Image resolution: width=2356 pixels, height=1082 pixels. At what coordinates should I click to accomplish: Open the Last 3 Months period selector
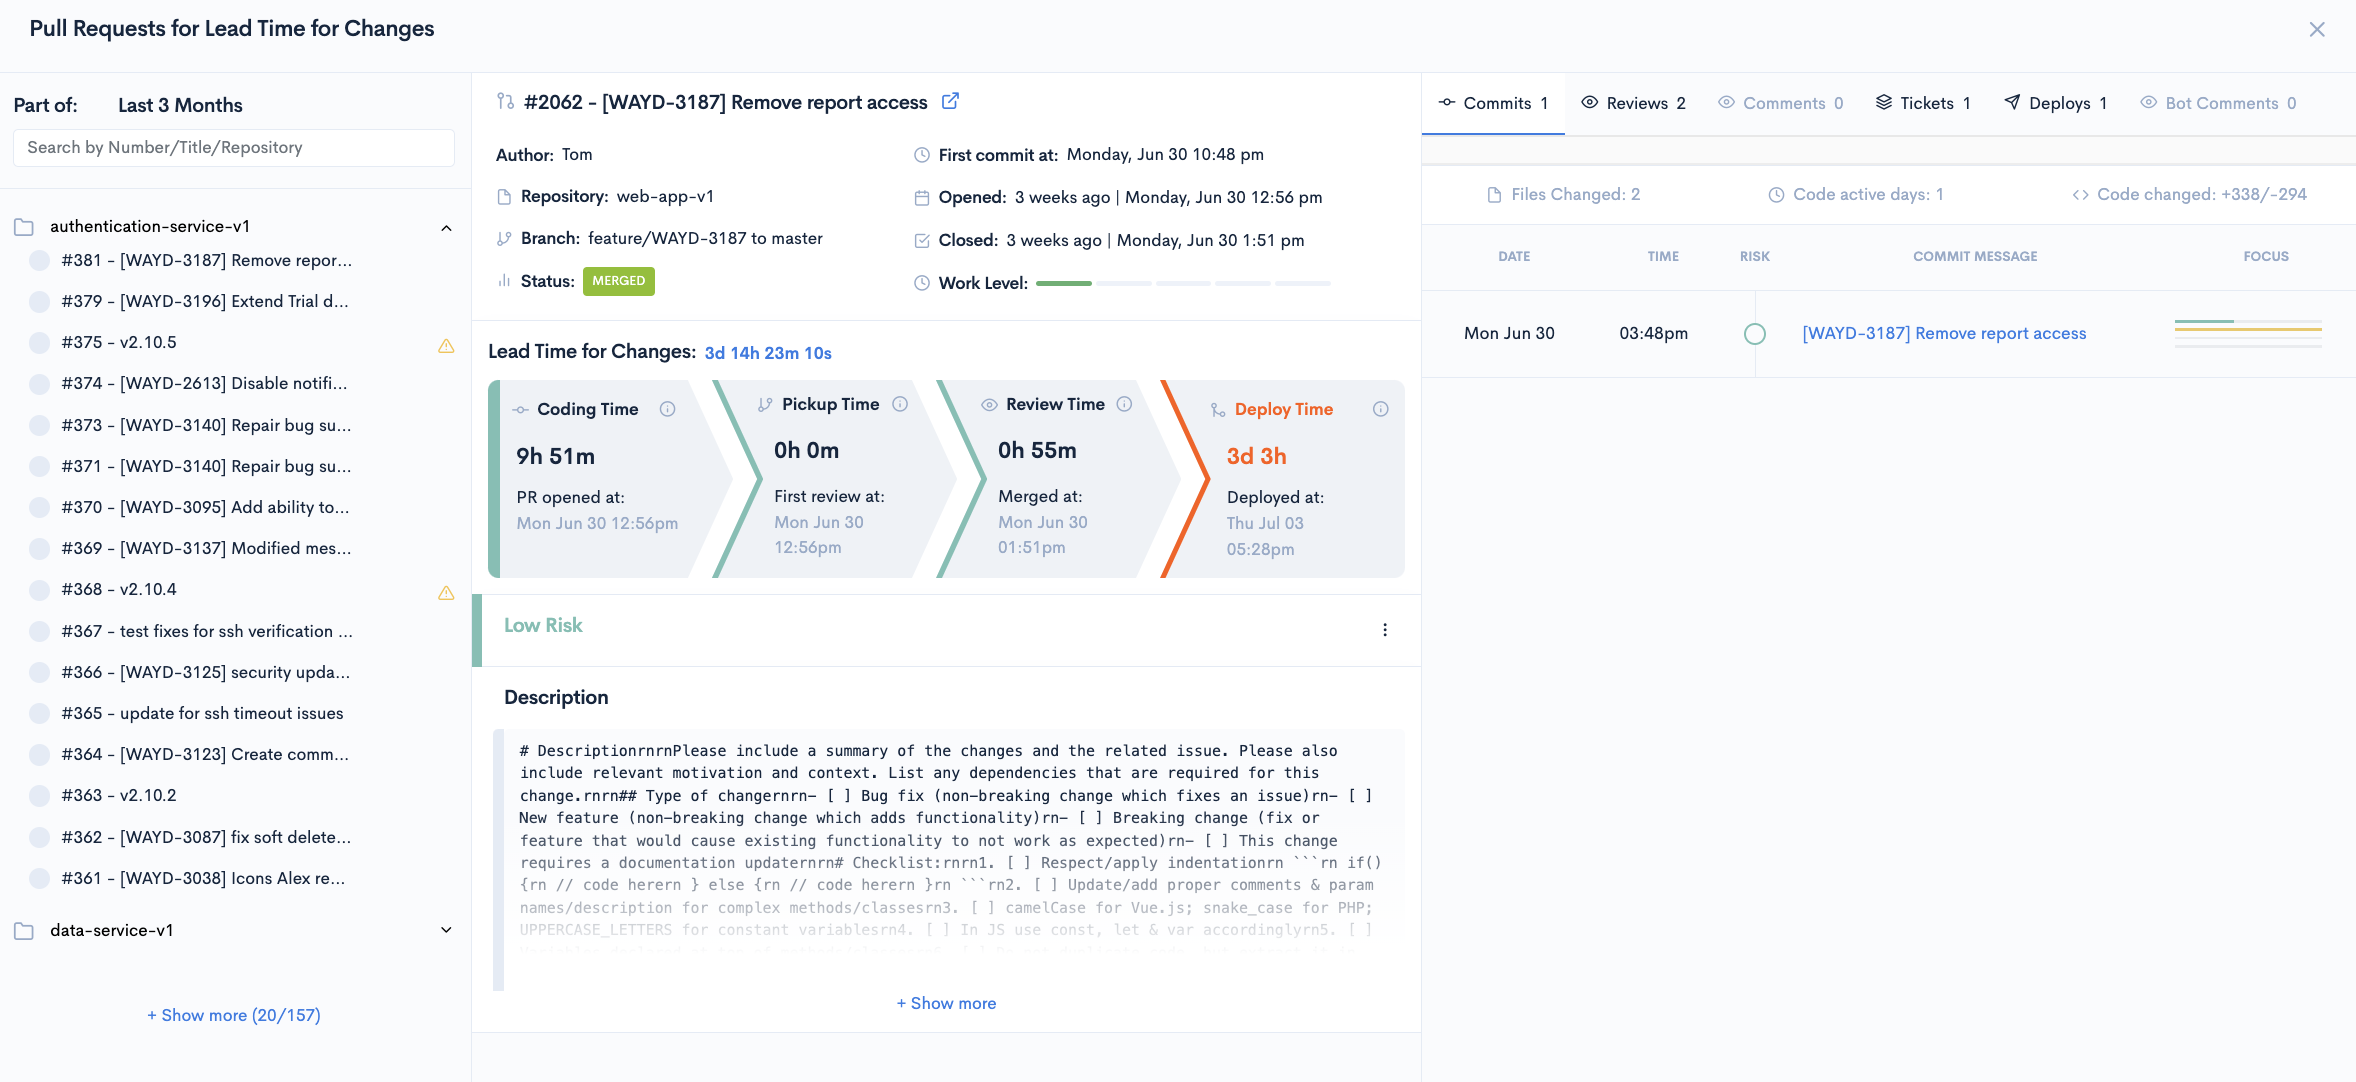click(x=180, y=105)
